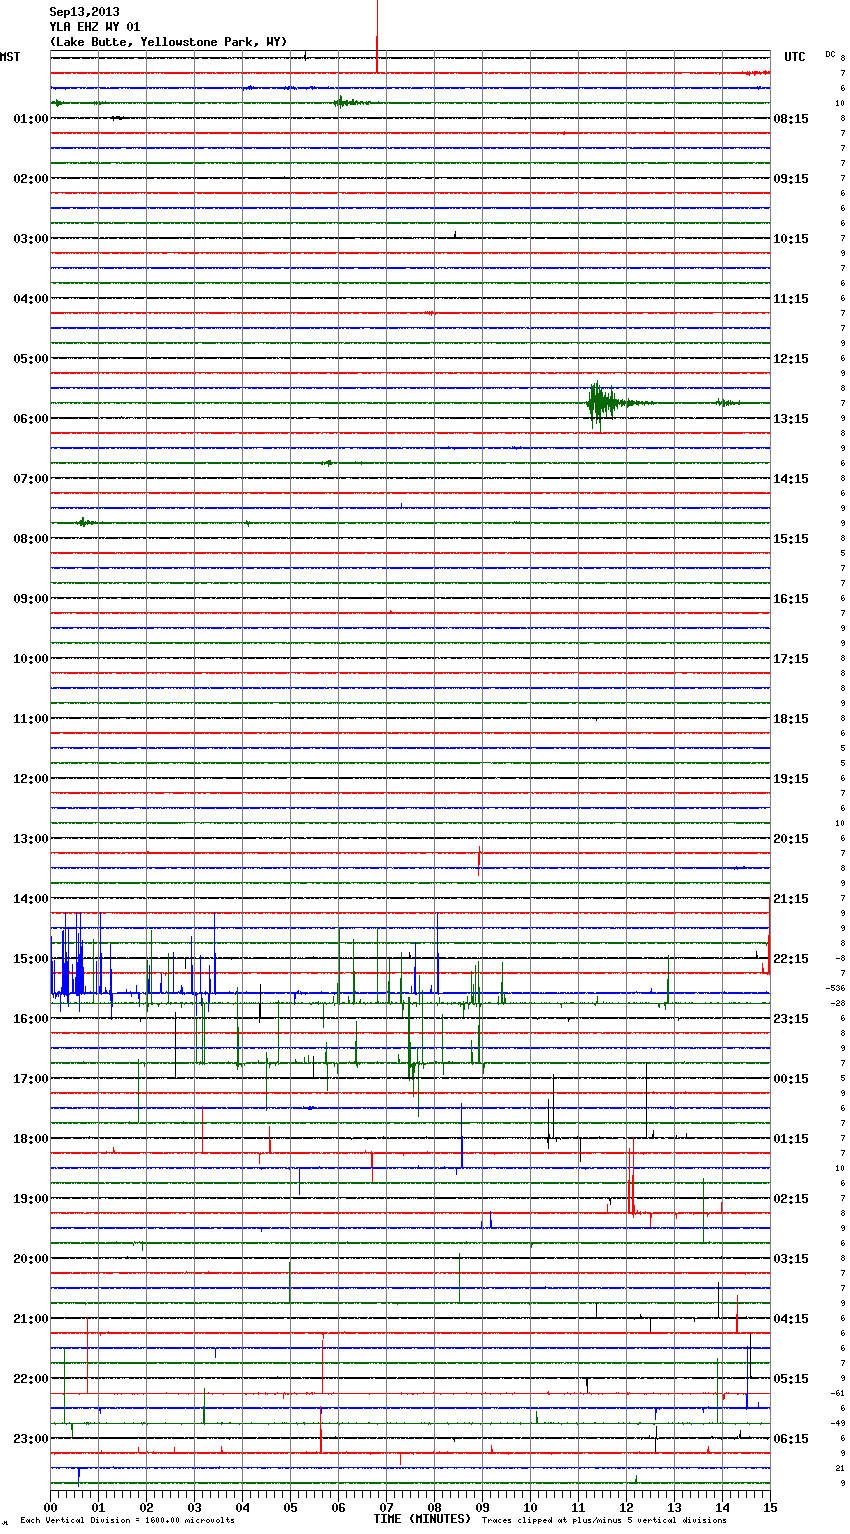
Task: Click the 20:00 MST row label
Action: (31, 1259)
